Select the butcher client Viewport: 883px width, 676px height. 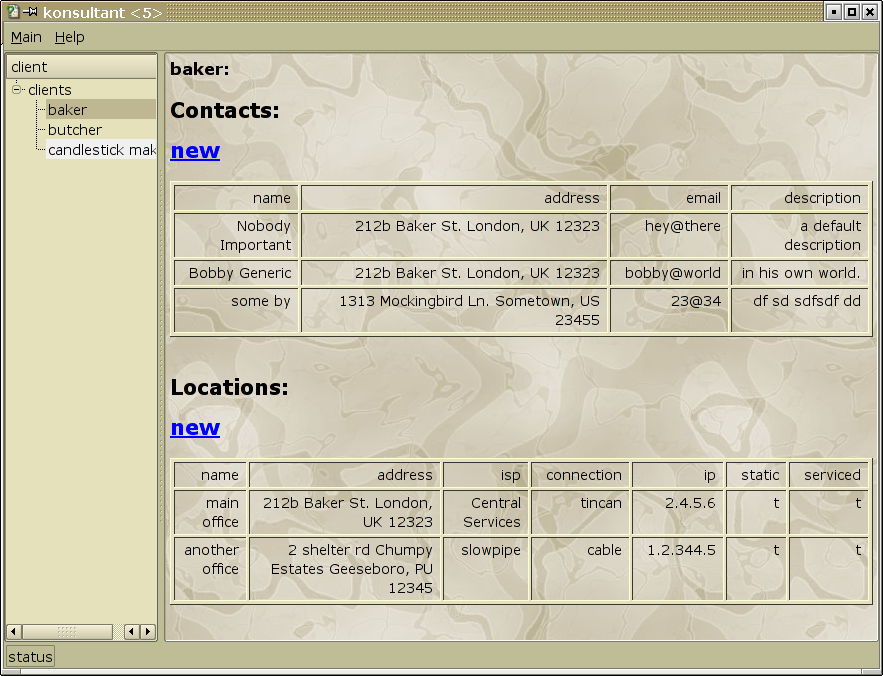click(x=75, y=130)
